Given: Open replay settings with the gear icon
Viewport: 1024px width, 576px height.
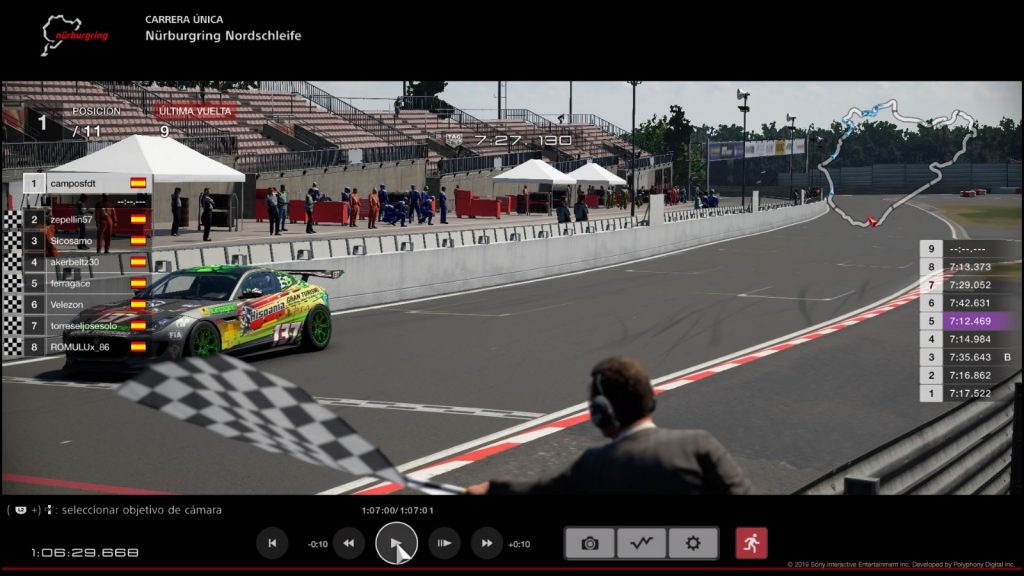Looking at the screenshot, I should 693,543.
